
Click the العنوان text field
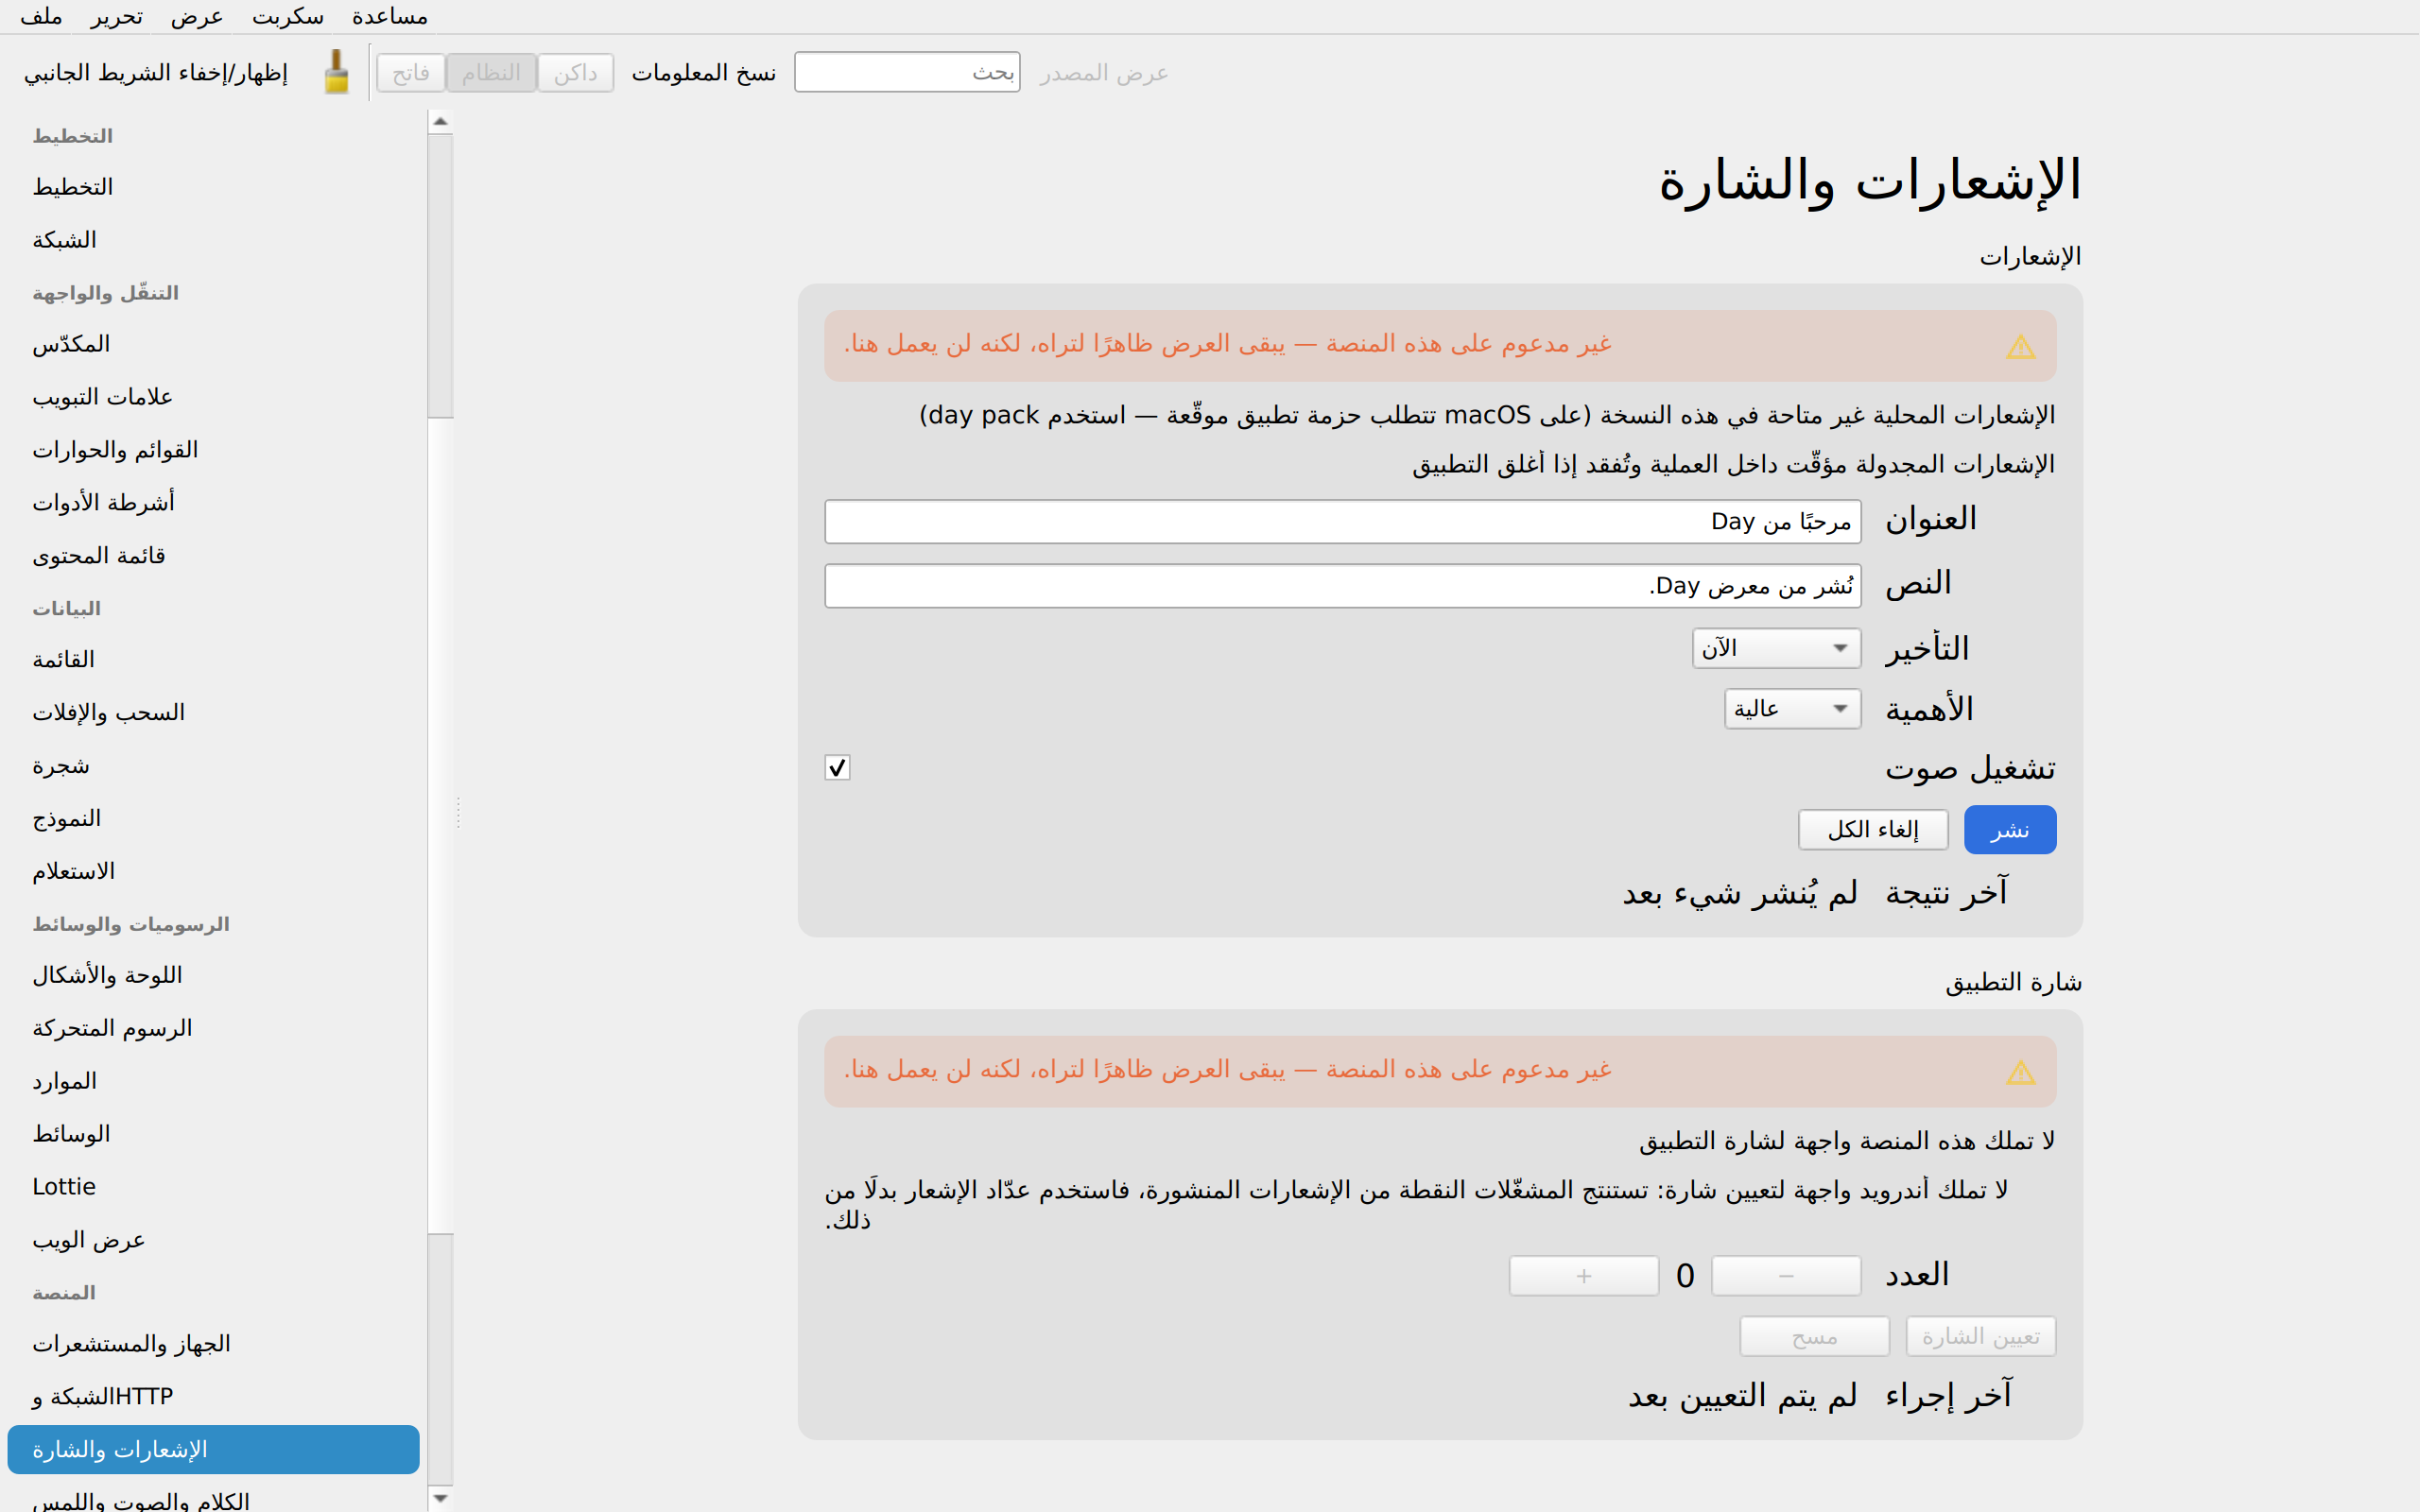point(1343,522)
